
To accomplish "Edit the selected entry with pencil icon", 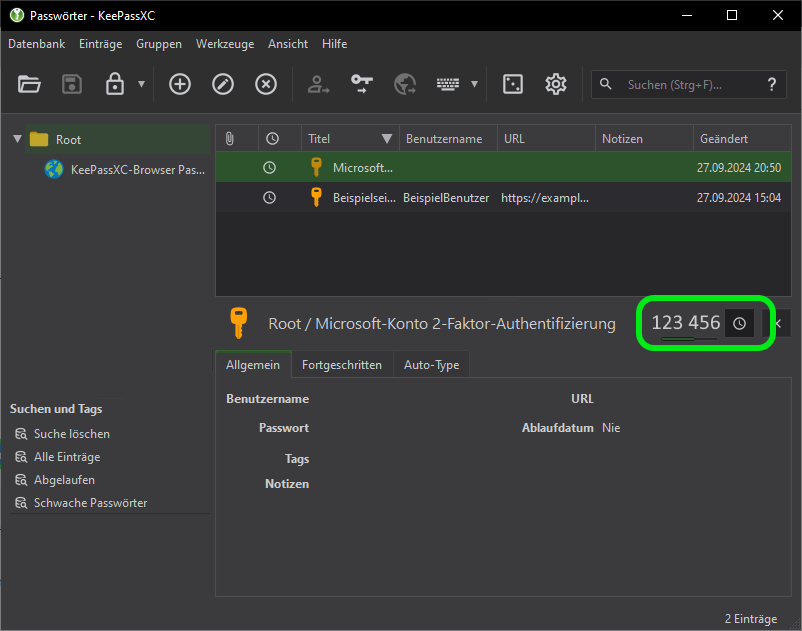I will pos(223,85).
